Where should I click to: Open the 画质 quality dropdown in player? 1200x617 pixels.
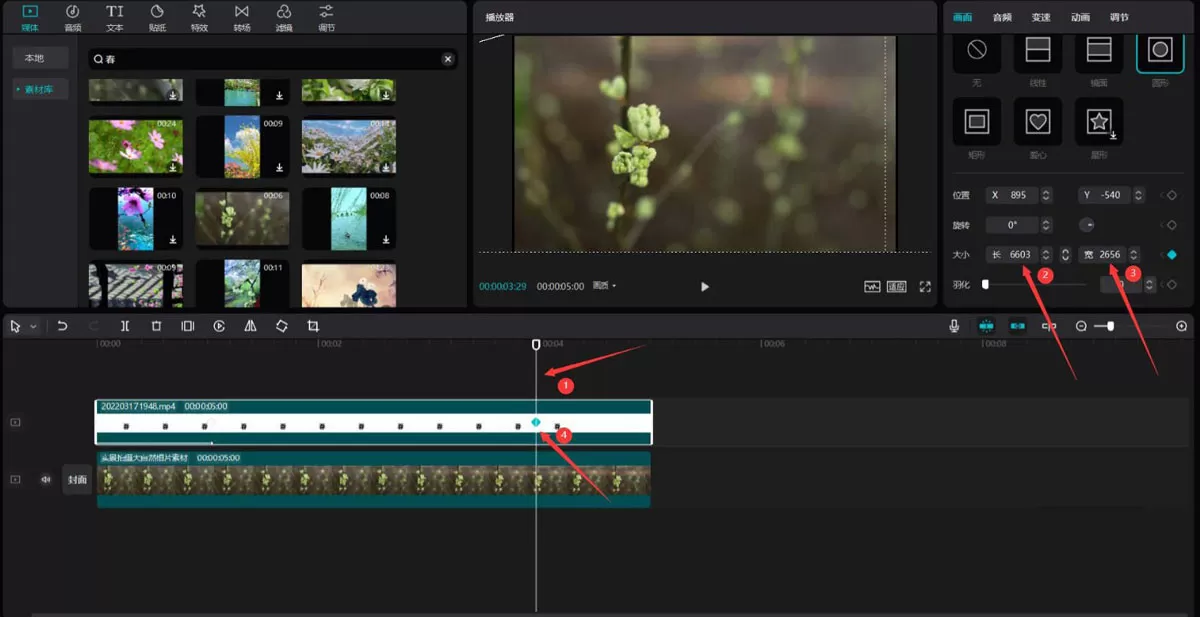pos(604,286)
